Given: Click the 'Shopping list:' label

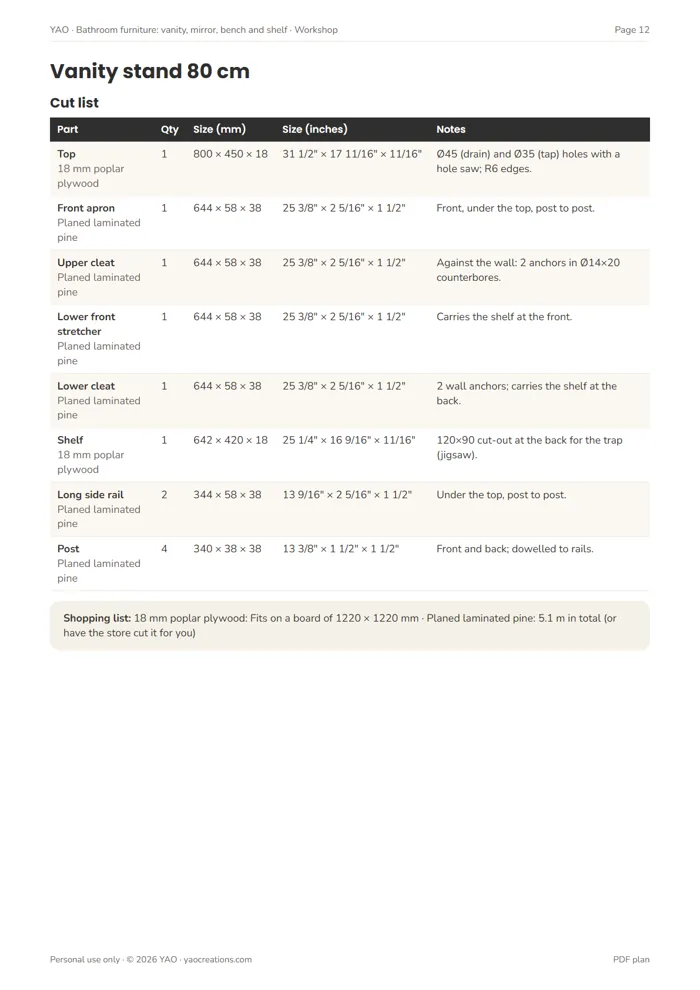Looking at the screenshot, I should click(x=97, y=618).
